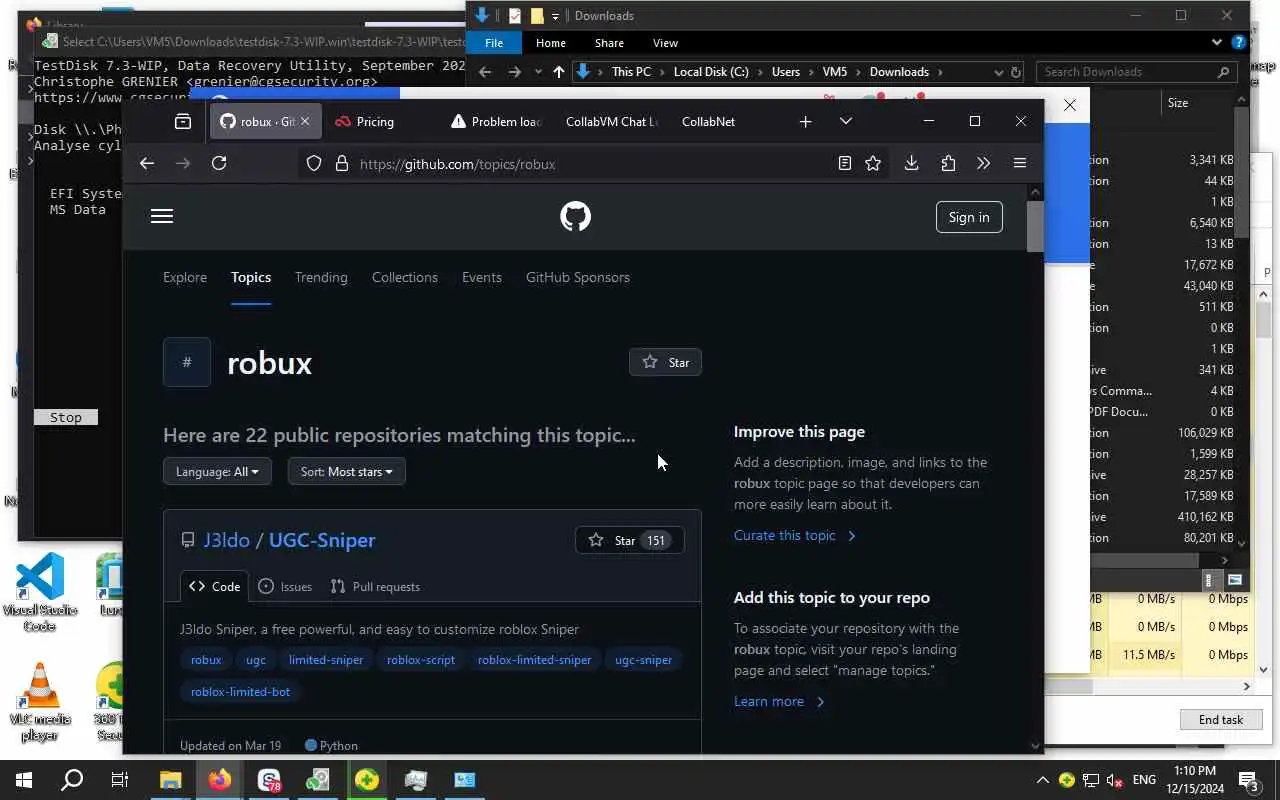1280x800 pixels.
Task: Go up one folder in Explorer
Action: [558, 72]
